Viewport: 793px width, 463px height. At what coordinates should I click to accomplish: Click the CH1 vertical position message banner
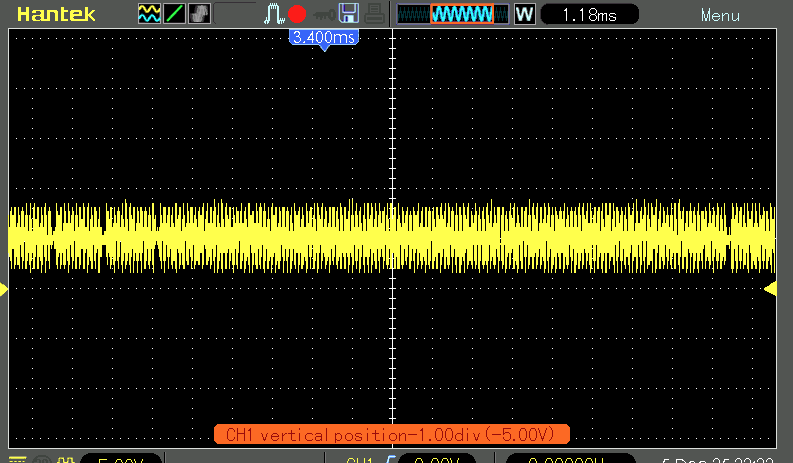(x=391, y=434)
